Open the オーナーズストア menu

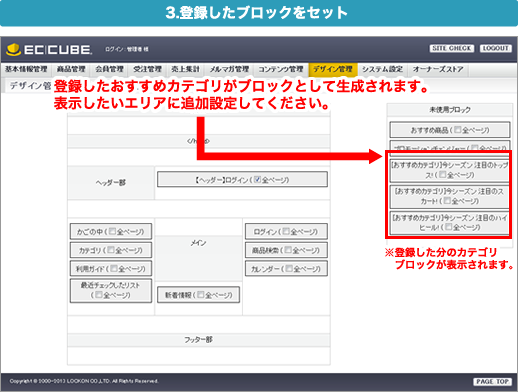(x=438, y=69)
